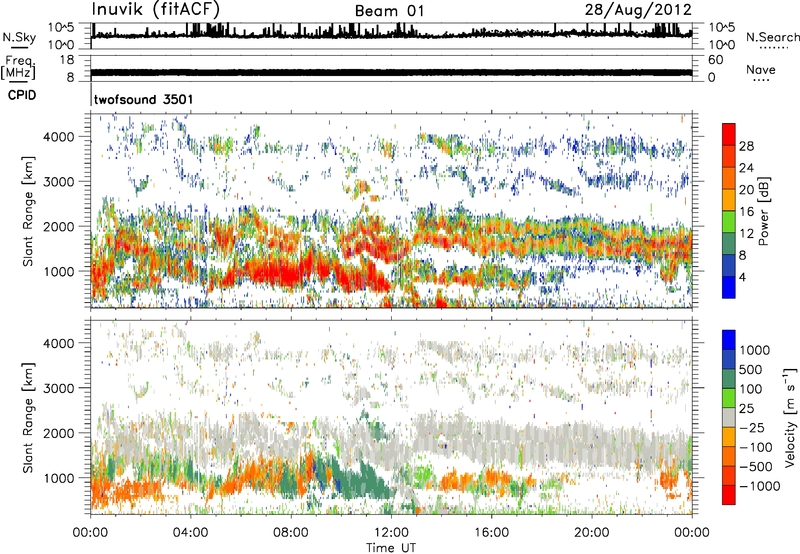Click the date '28/Aug/2012'
The image size is (800, 554).
(x=638, y=10)
